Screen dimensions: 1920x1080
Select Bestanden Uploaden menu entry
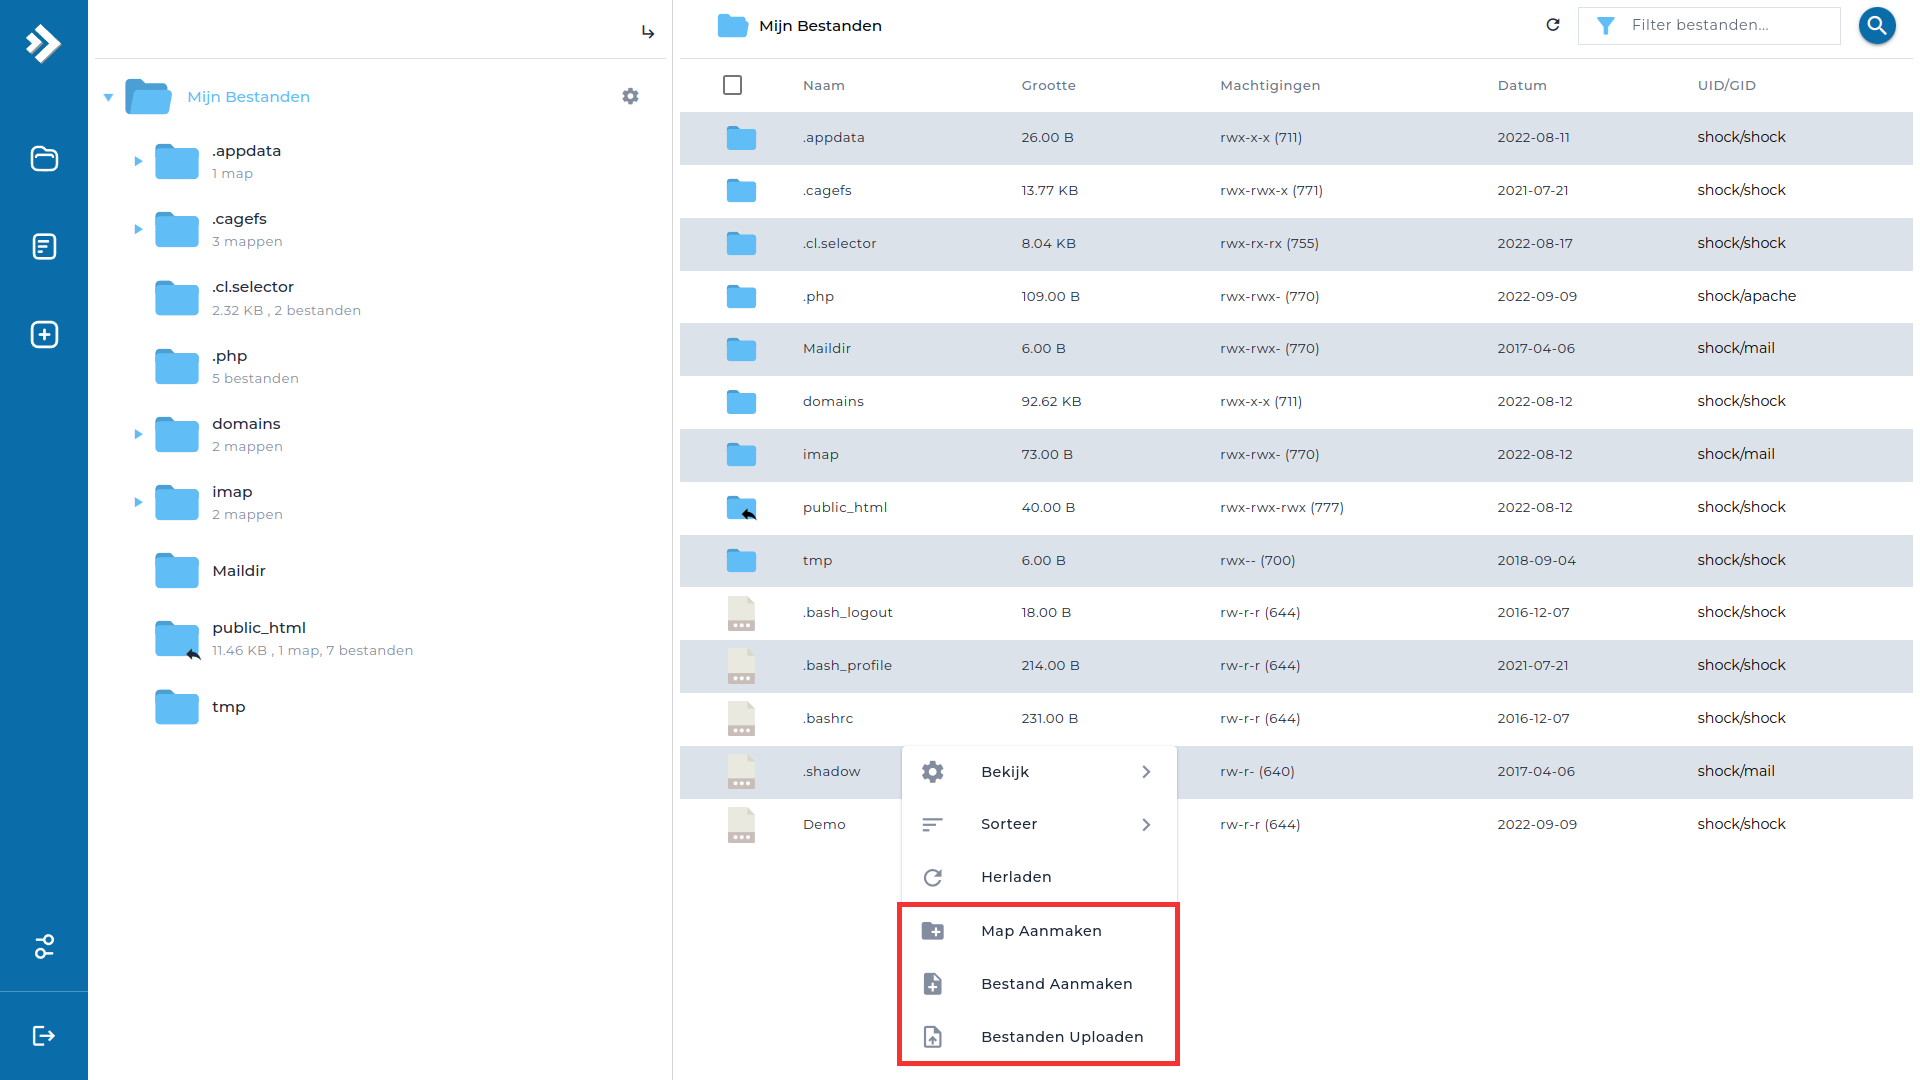1060,1037
